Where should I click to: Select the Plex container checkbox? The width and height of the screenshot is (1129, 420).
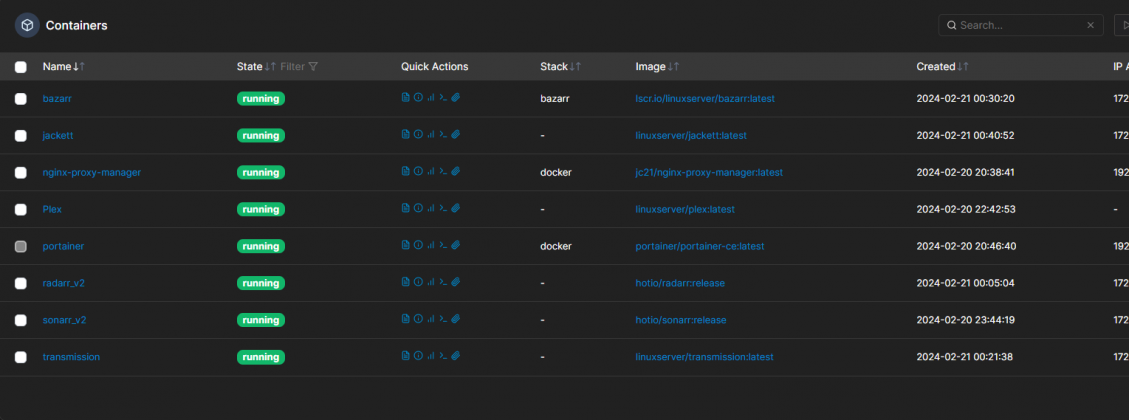[x=21, y=210]
